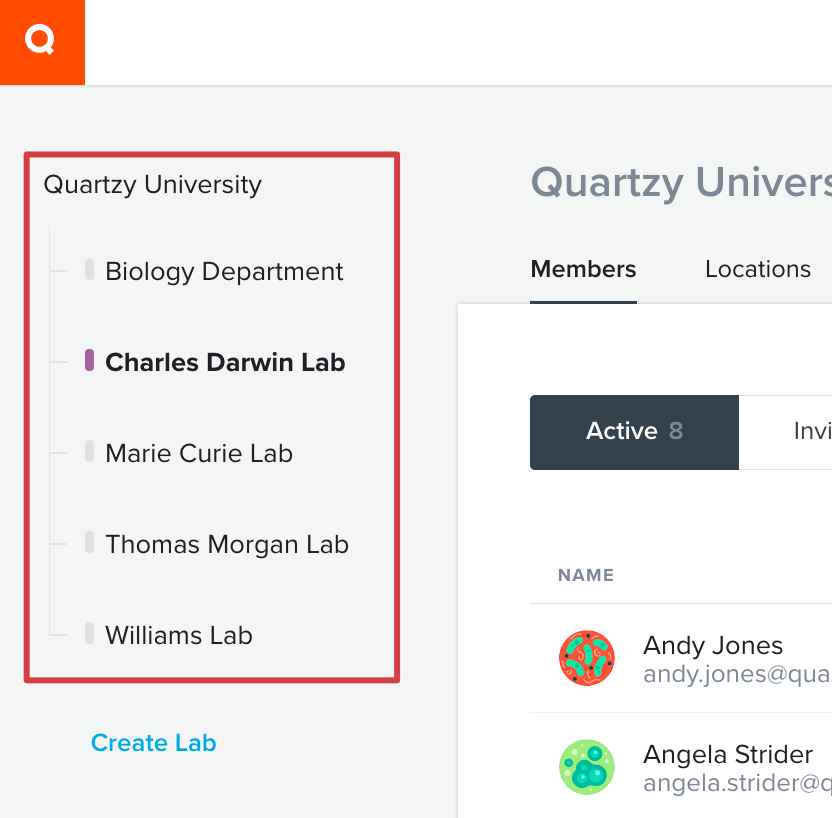Click the purple marker beside Charles Darwin Lab
832x818 pixels.
89,360
